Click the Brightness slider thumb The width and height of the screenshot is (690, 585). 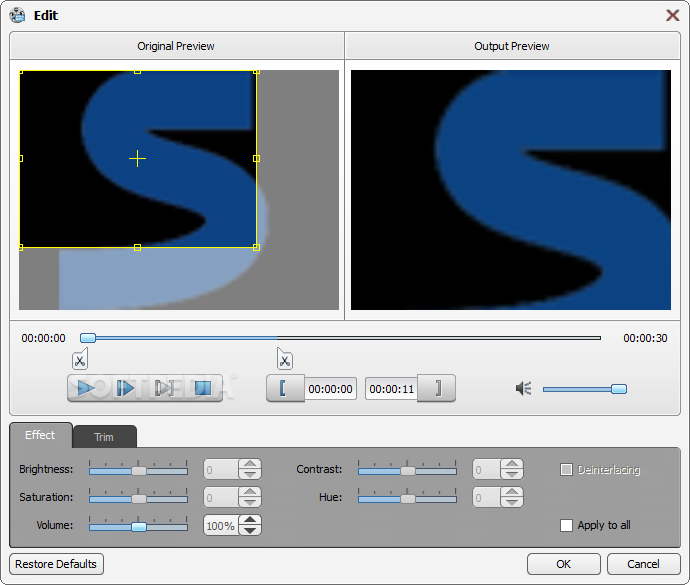139,471
